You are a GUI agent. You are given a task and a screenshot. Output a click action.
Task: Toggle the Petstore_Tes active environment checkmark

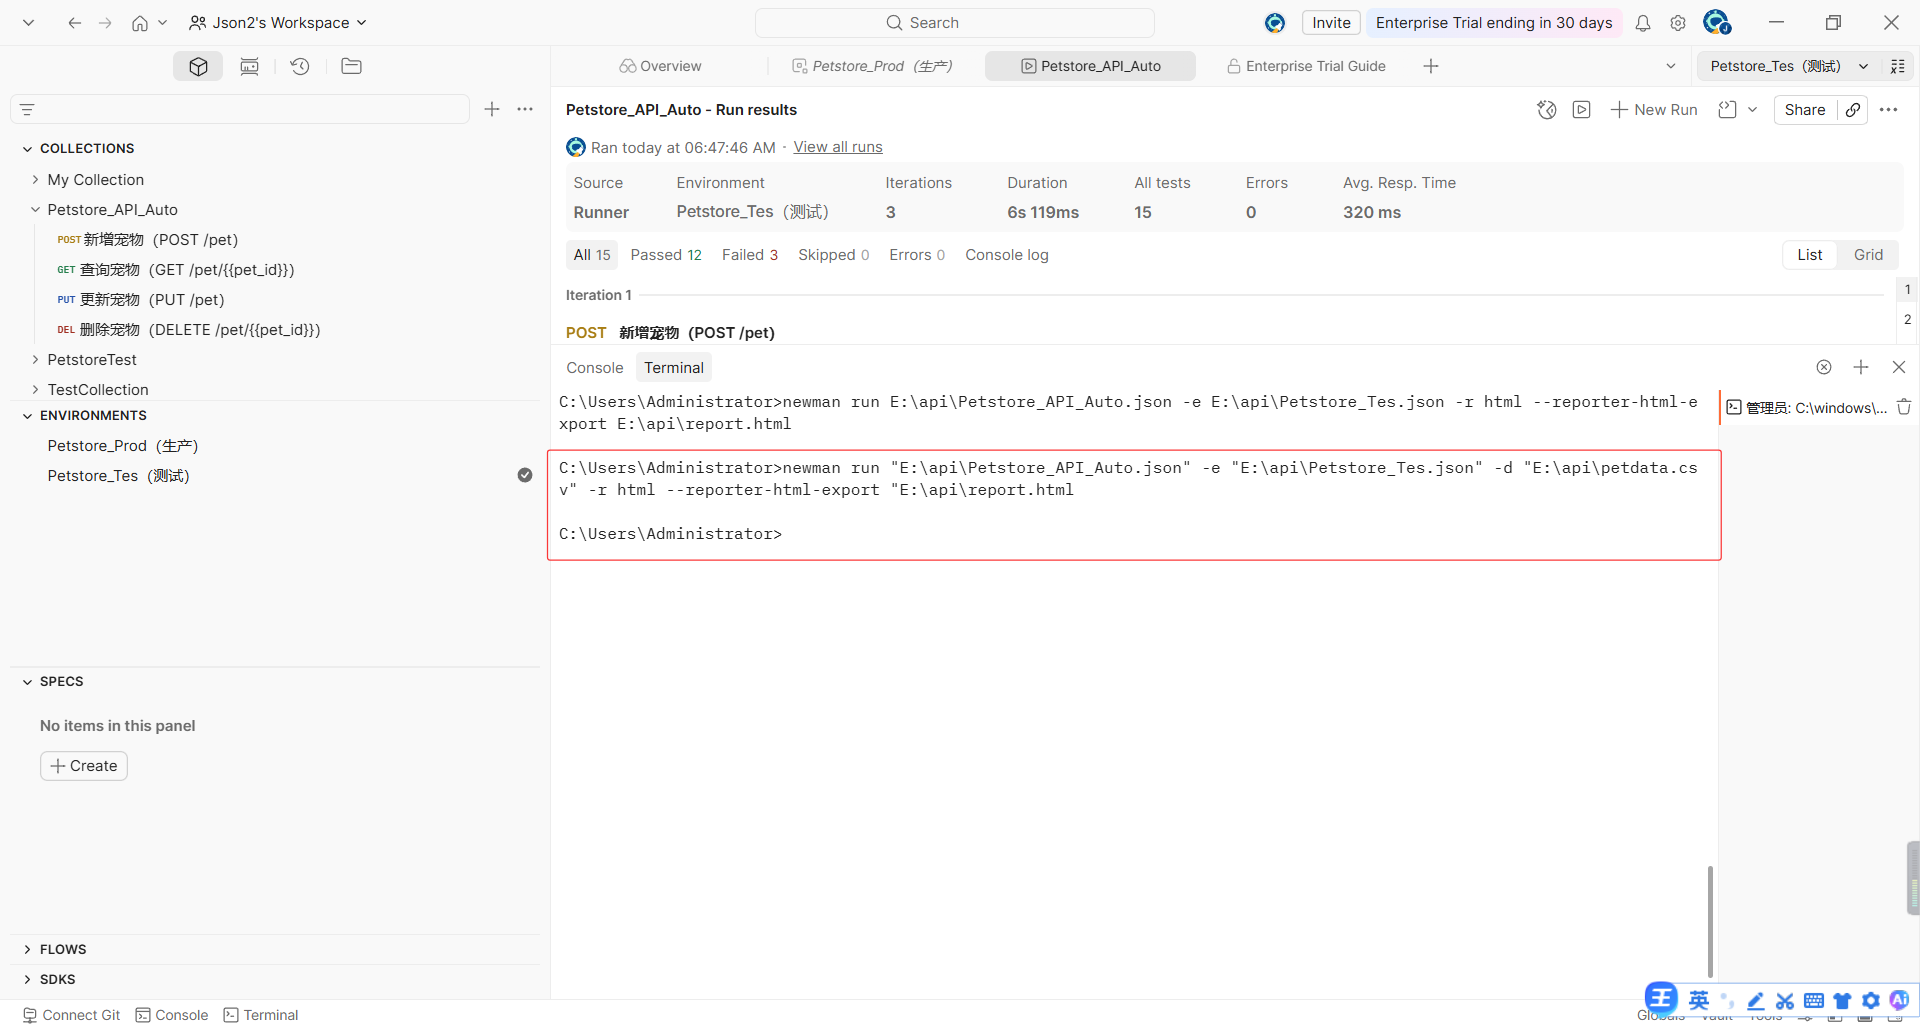click(525, 475)
